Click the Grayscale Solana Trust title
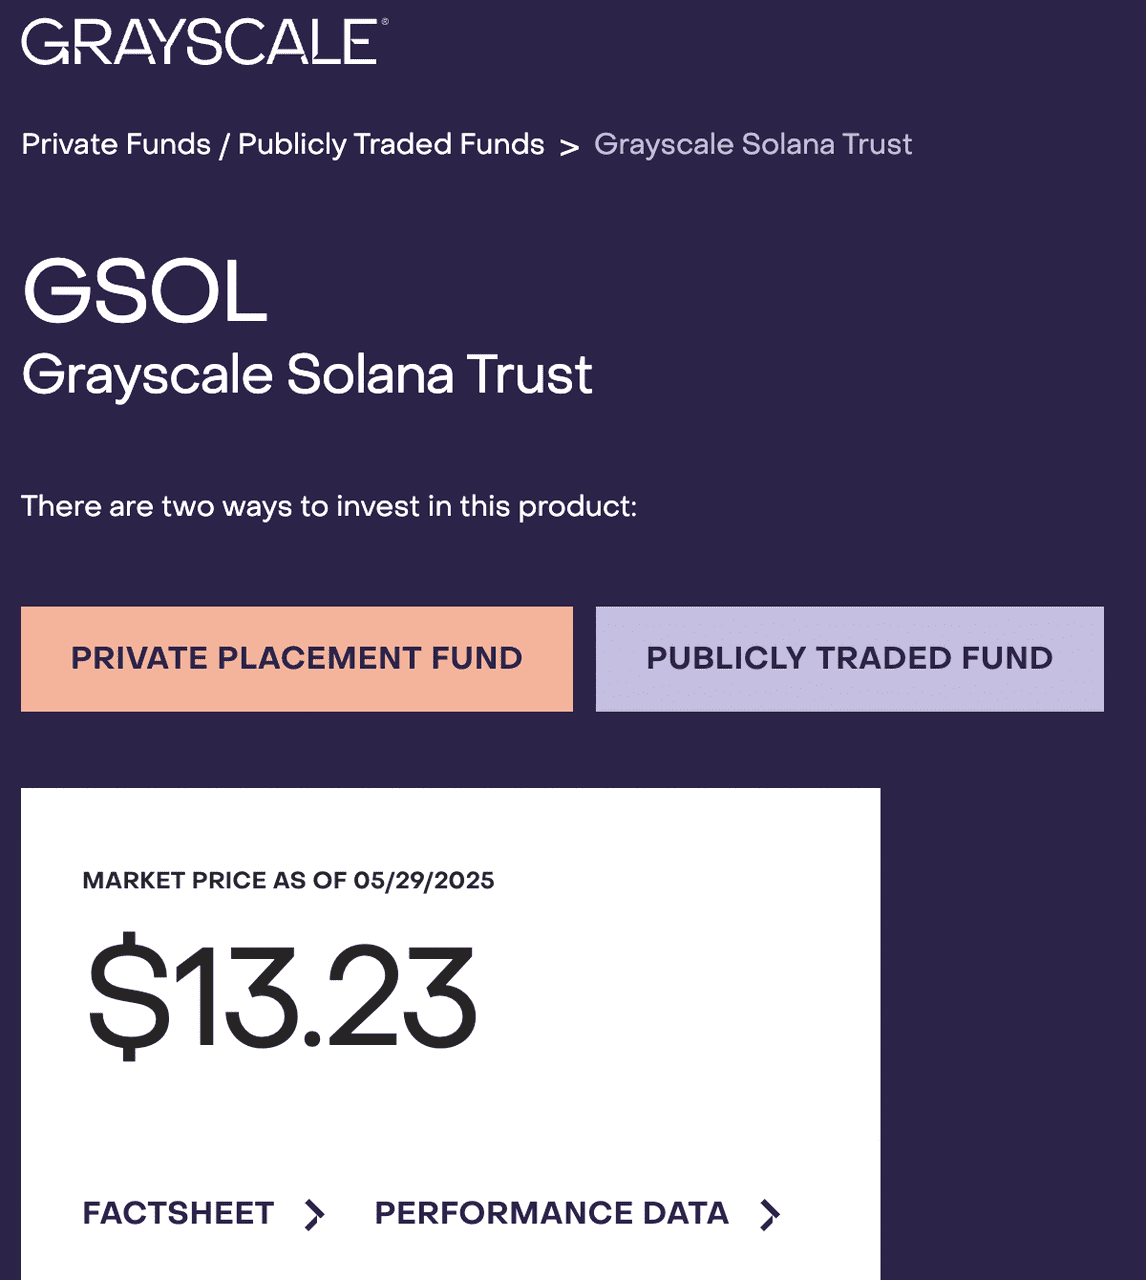 pyautogui.click(x=307, y=376)
